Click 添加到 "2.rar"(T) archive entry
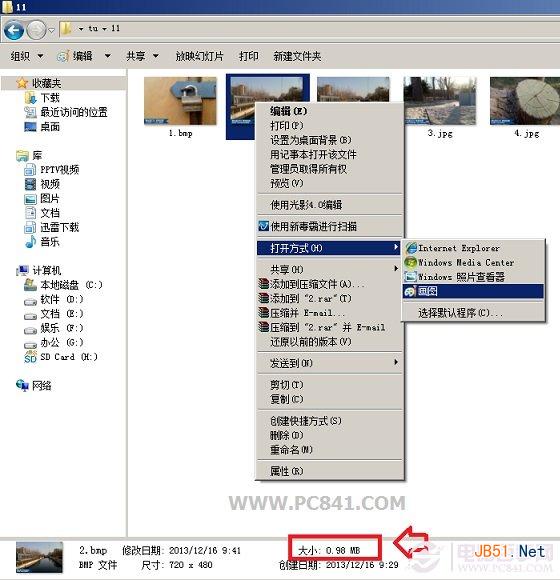560x580 pixels. [330, 299]
